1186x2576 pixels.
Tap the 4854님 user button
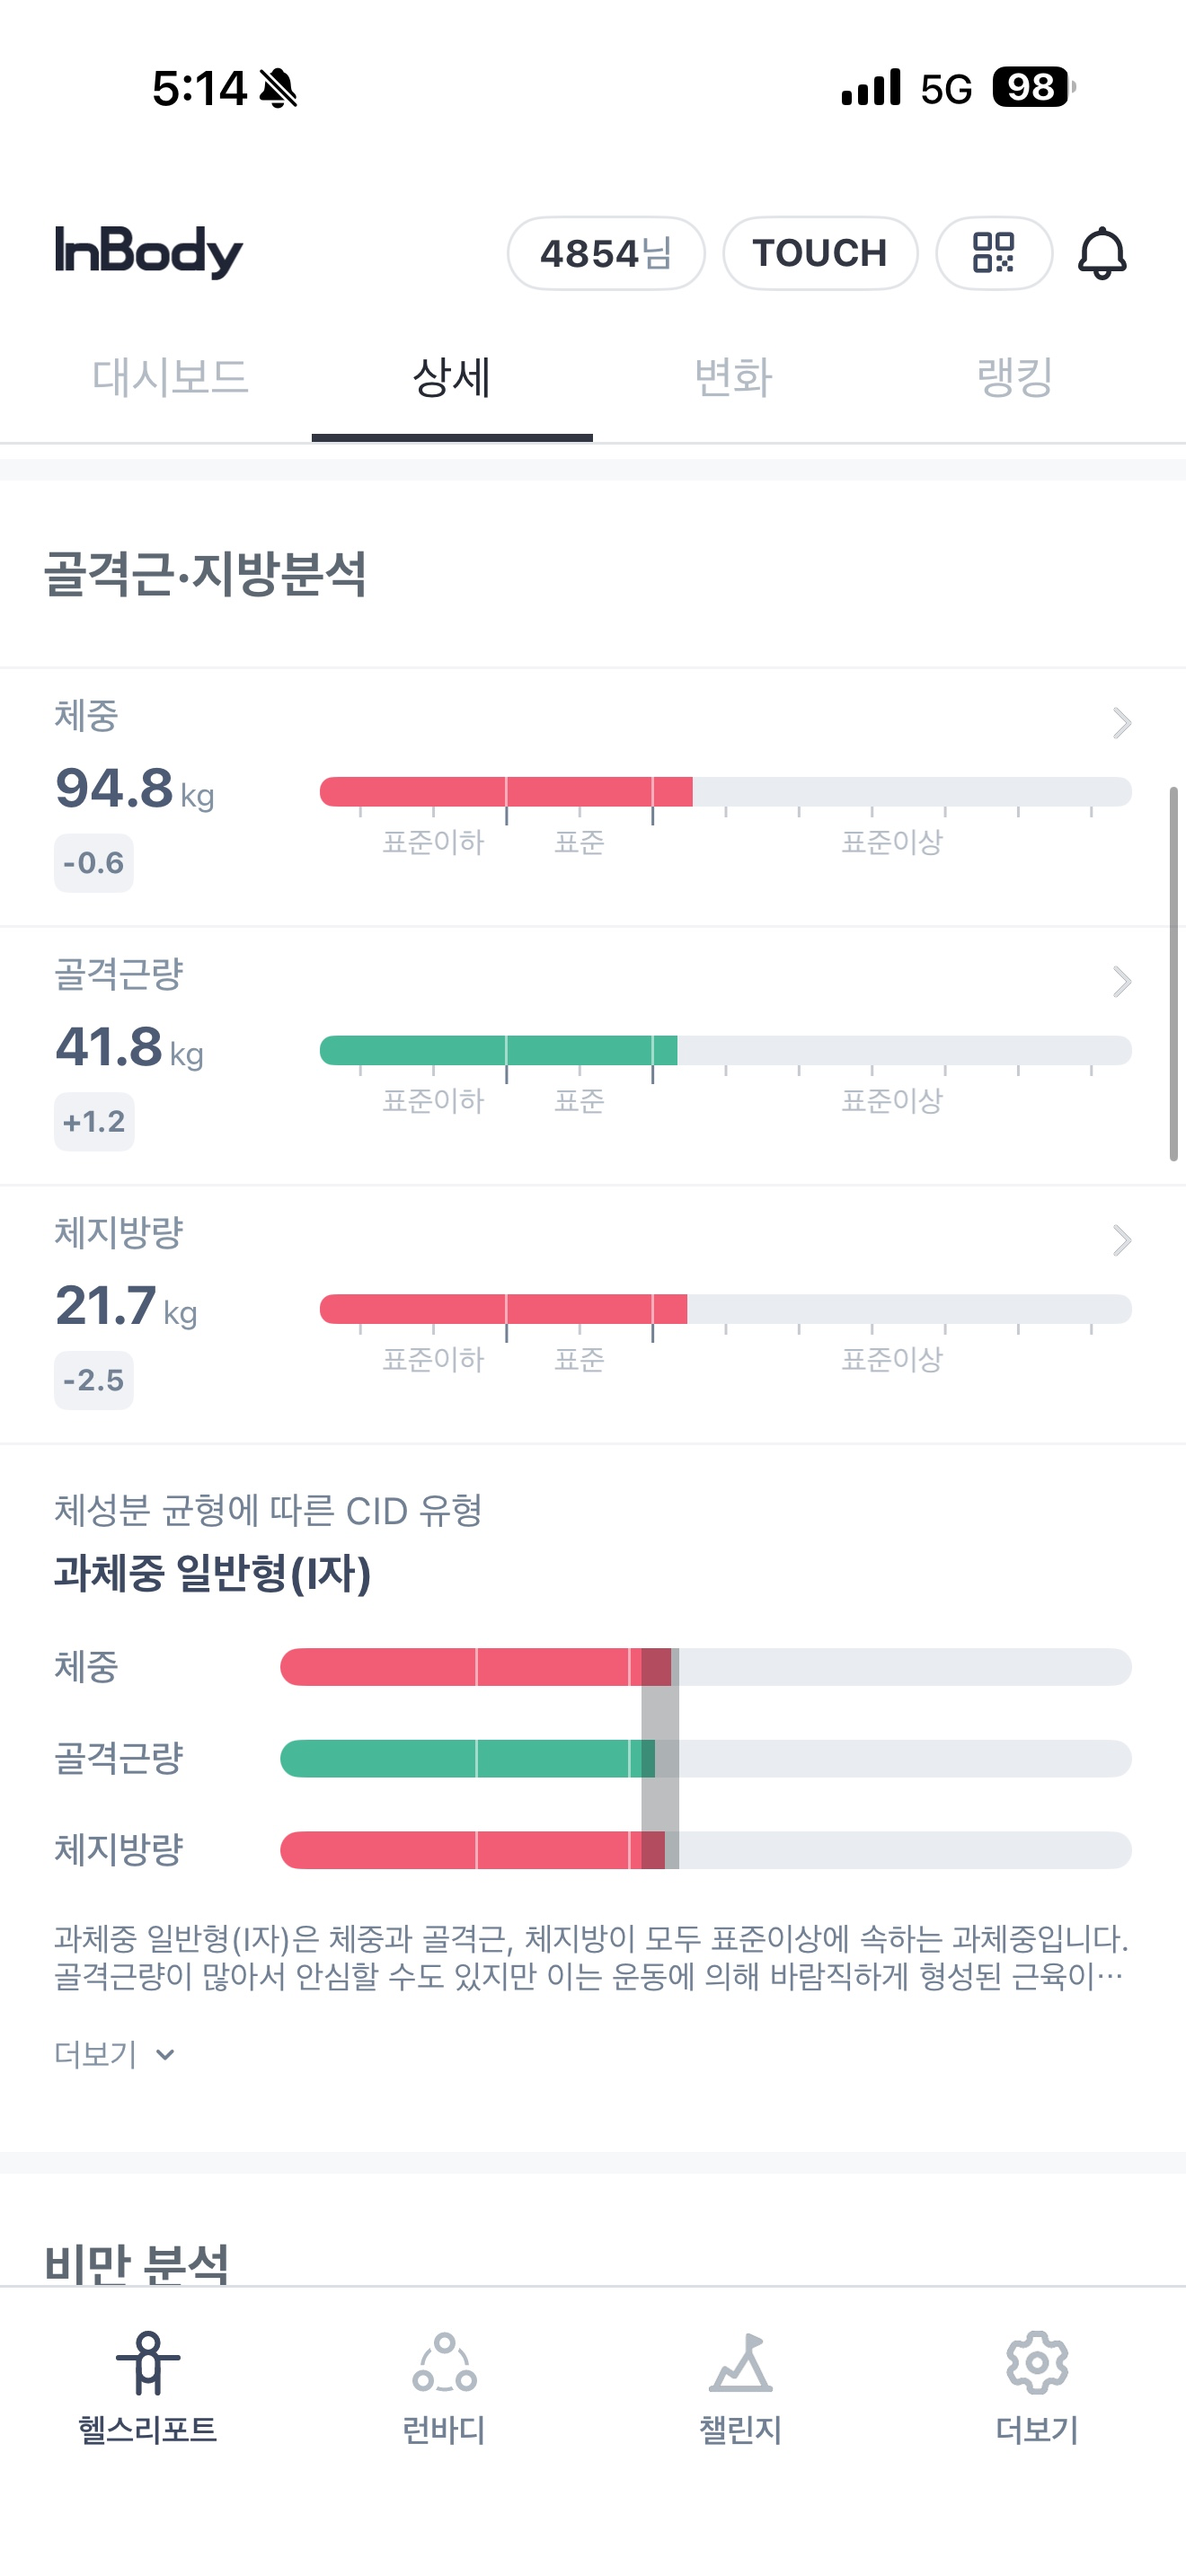606,253
